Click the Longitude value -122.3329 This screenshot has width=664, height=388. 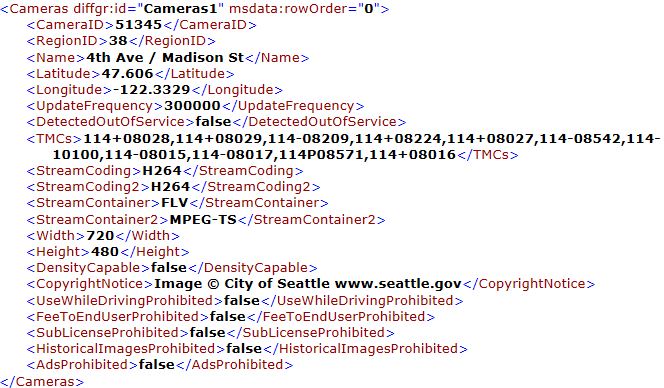click(151, 89)
